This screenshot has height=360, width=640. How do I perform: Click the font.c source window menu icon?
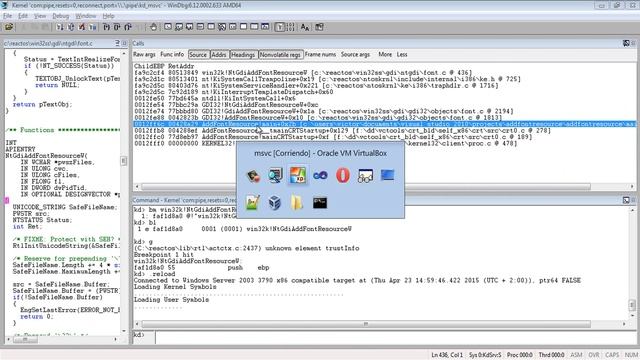(117, 43)
